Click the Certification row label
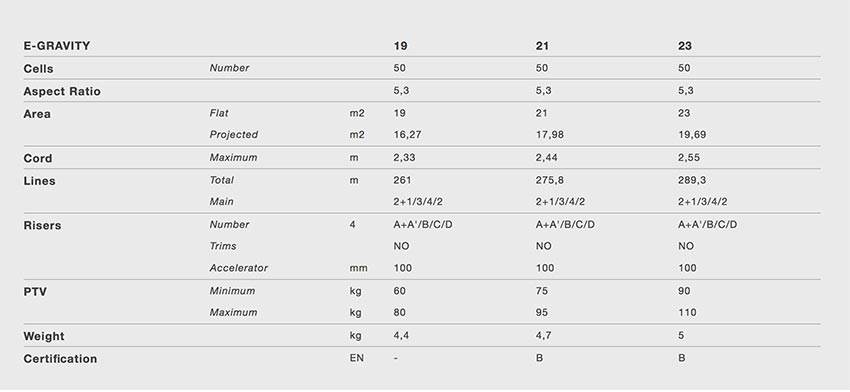The width and height of the screenshot is (850, 392). (x=60, y=359)
